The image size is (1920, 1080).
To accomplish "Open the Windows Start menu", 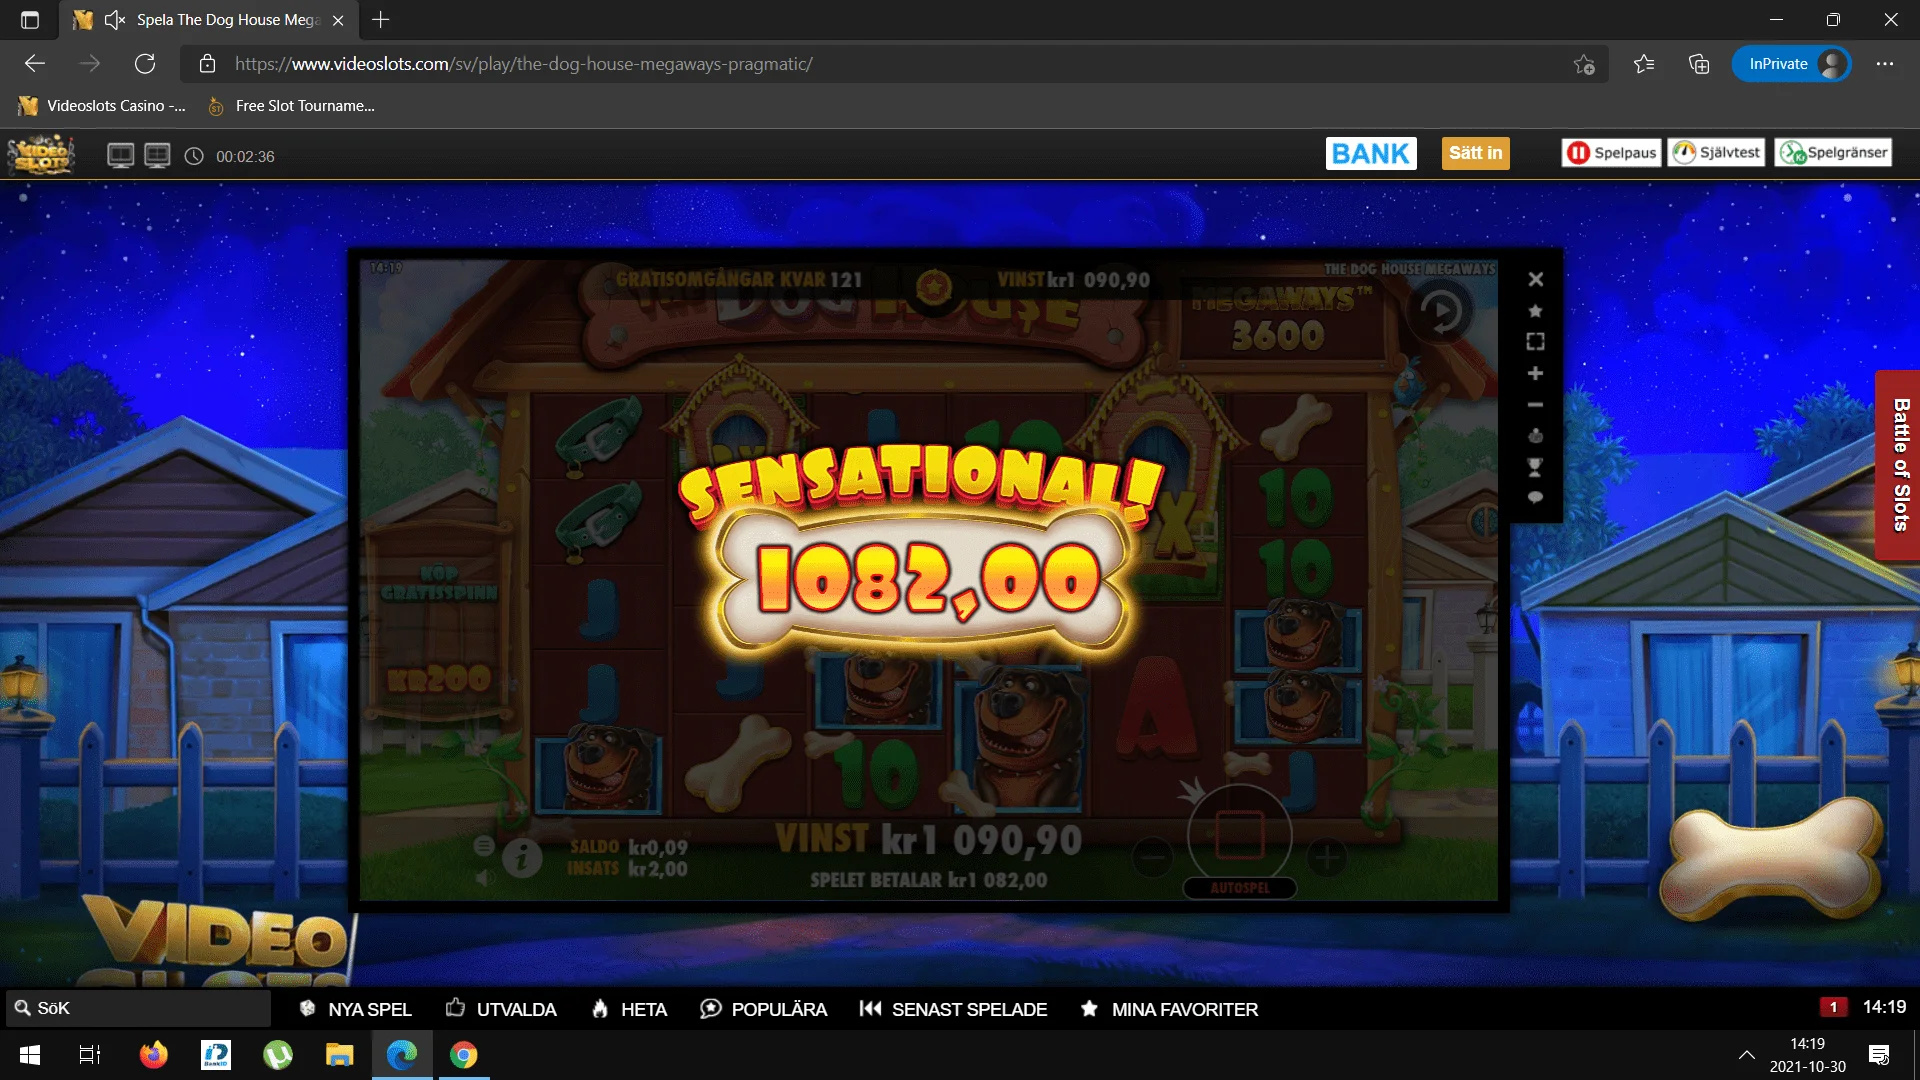I will pyautogui.click(x=30, y=1055).
